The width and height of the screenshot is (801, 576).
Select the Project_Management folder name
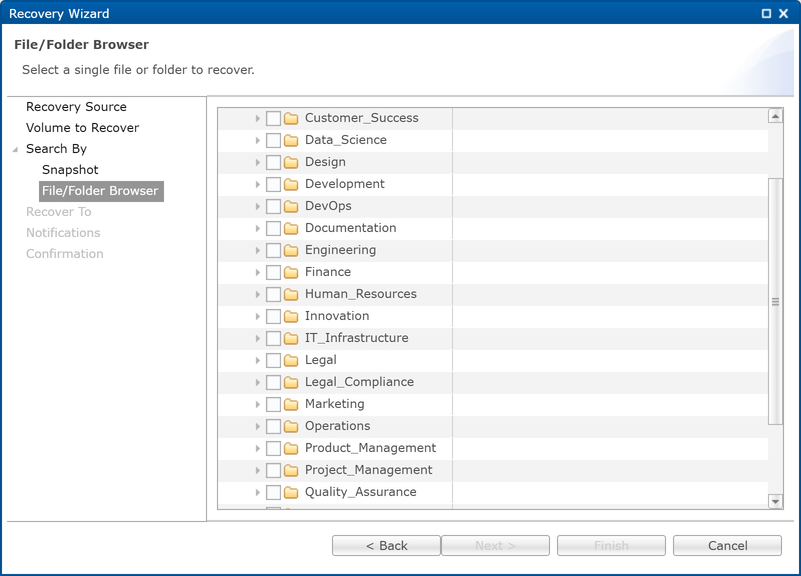pos(368,470)
